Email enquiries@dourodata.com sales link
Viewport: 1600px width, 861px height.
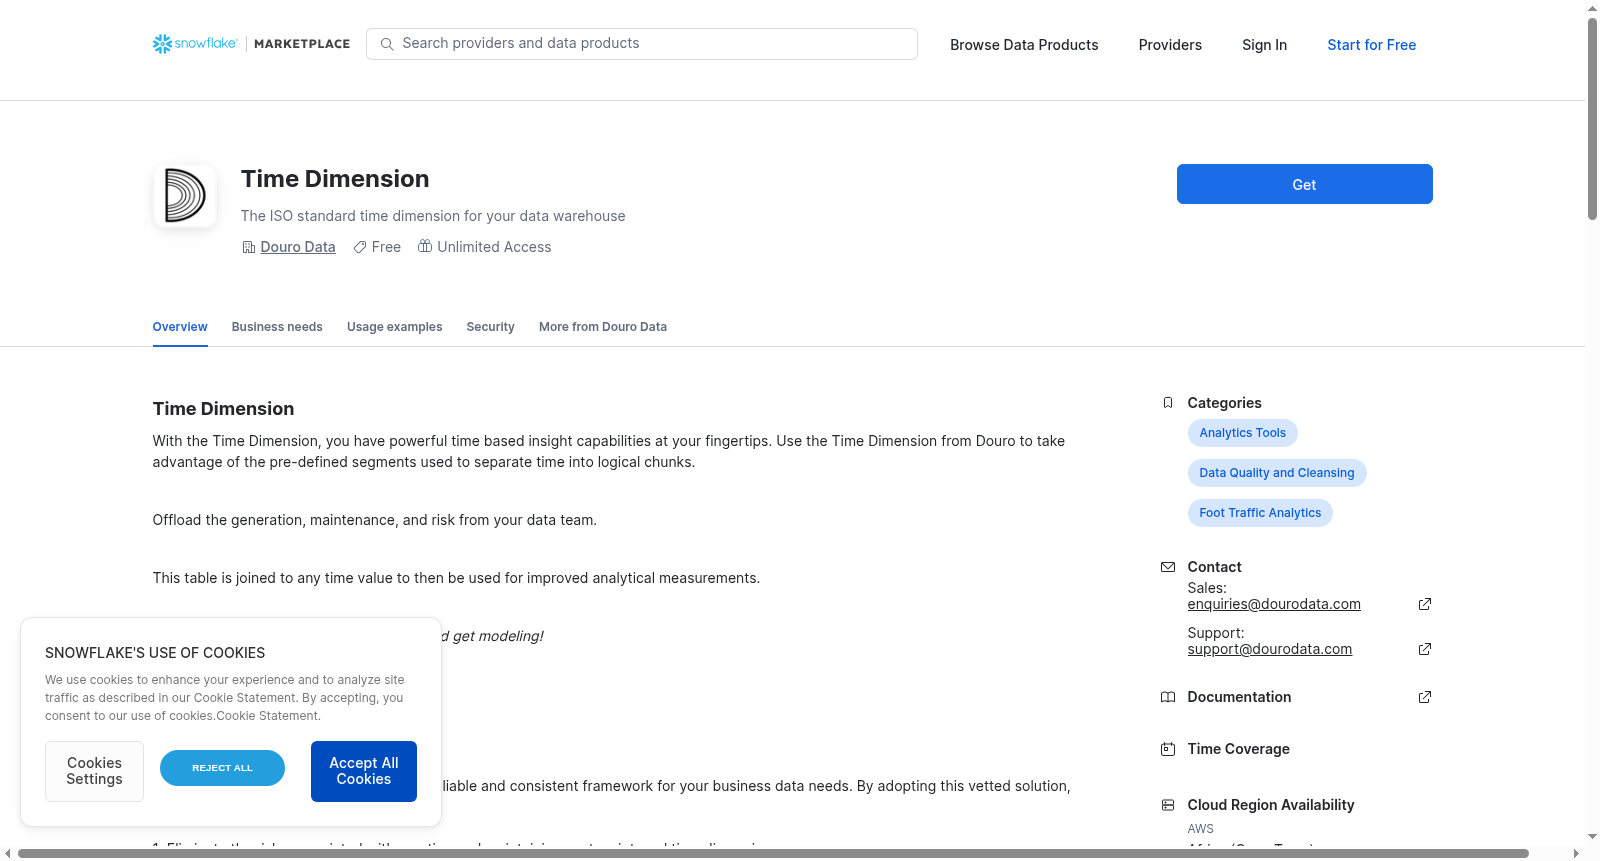pyautogui.click(x=1274, y=604)
